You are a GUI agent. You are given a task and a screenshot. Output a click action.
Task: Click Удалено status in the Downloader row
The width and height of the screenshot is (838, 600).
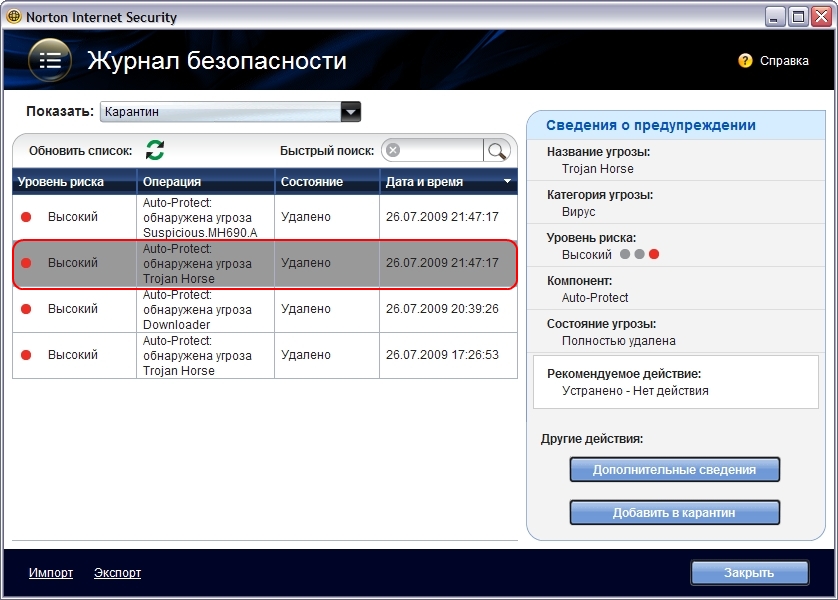coord(306,309)
